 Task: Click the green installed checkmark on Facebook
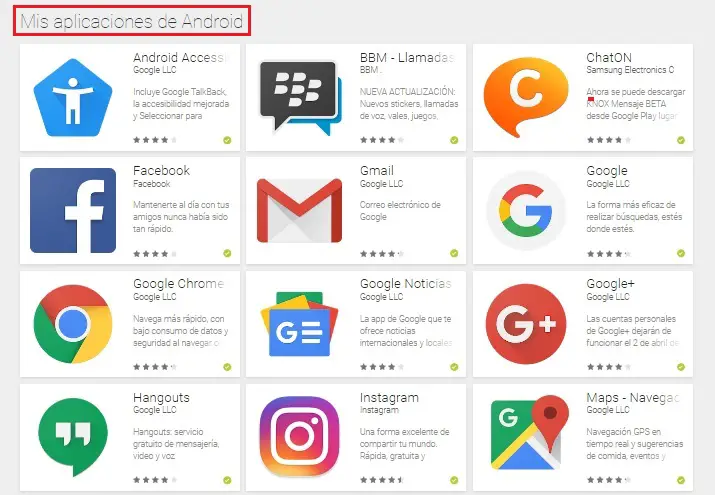(227, 253)
